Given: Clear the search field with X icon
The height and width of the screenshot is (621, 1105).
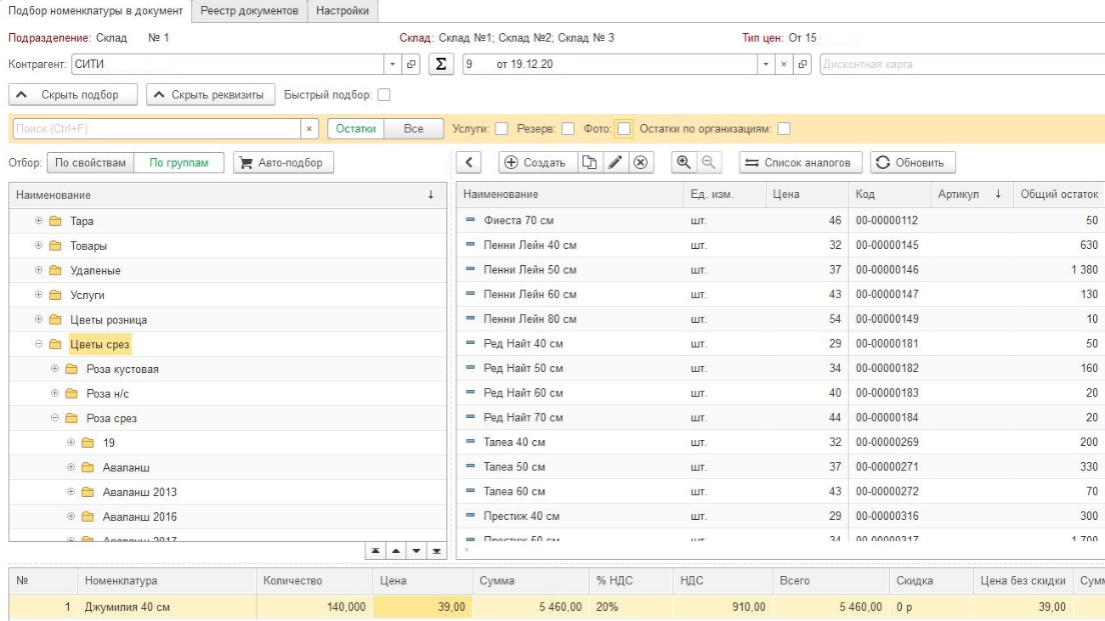Looking at the screenshot, I should pos(309,129).
